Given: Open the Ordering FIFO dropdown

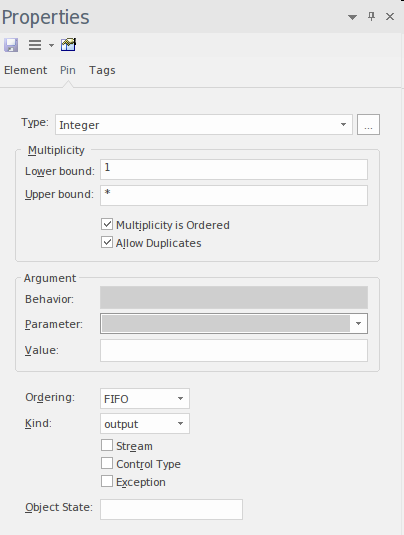Looking at the screenshot, I should tap(145, 399).
